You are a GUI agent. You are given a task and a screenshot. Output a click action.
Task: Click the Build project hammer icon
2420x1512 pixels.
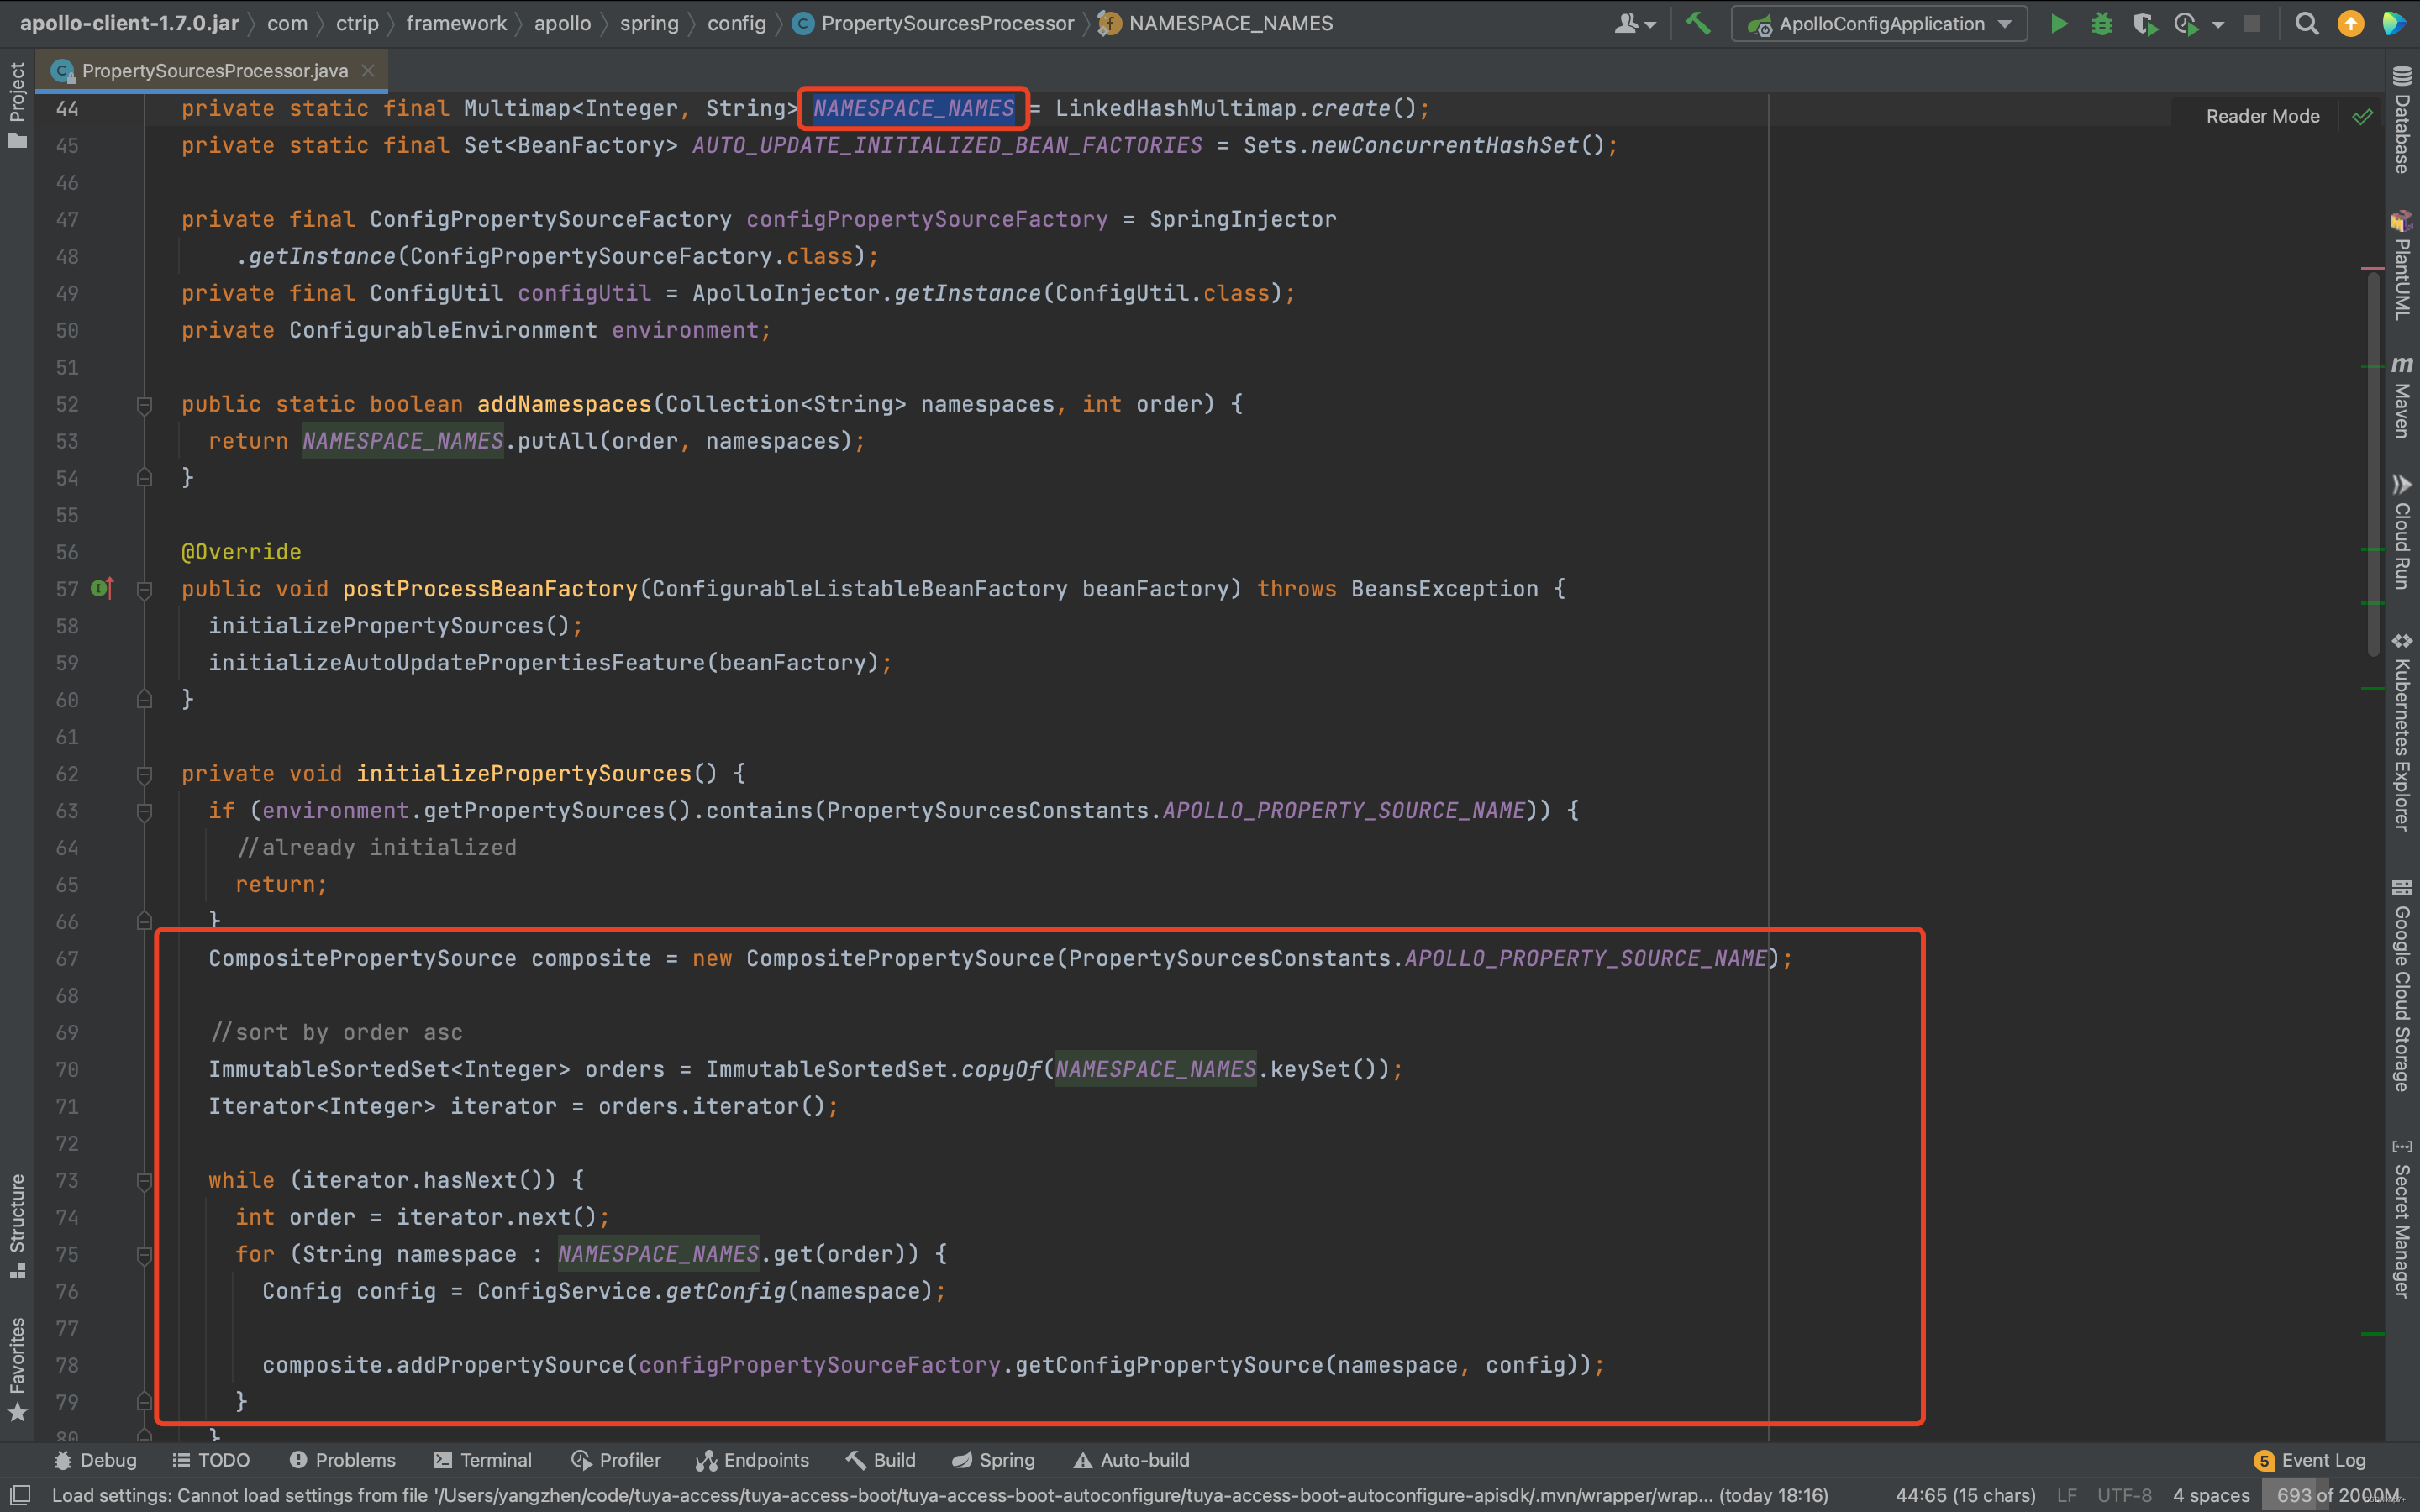(x=1698, y=24)
